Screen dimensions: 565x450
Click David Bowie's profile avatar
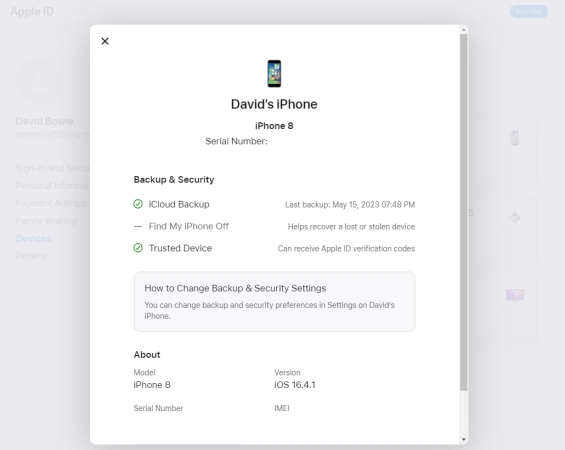[38, 80]
